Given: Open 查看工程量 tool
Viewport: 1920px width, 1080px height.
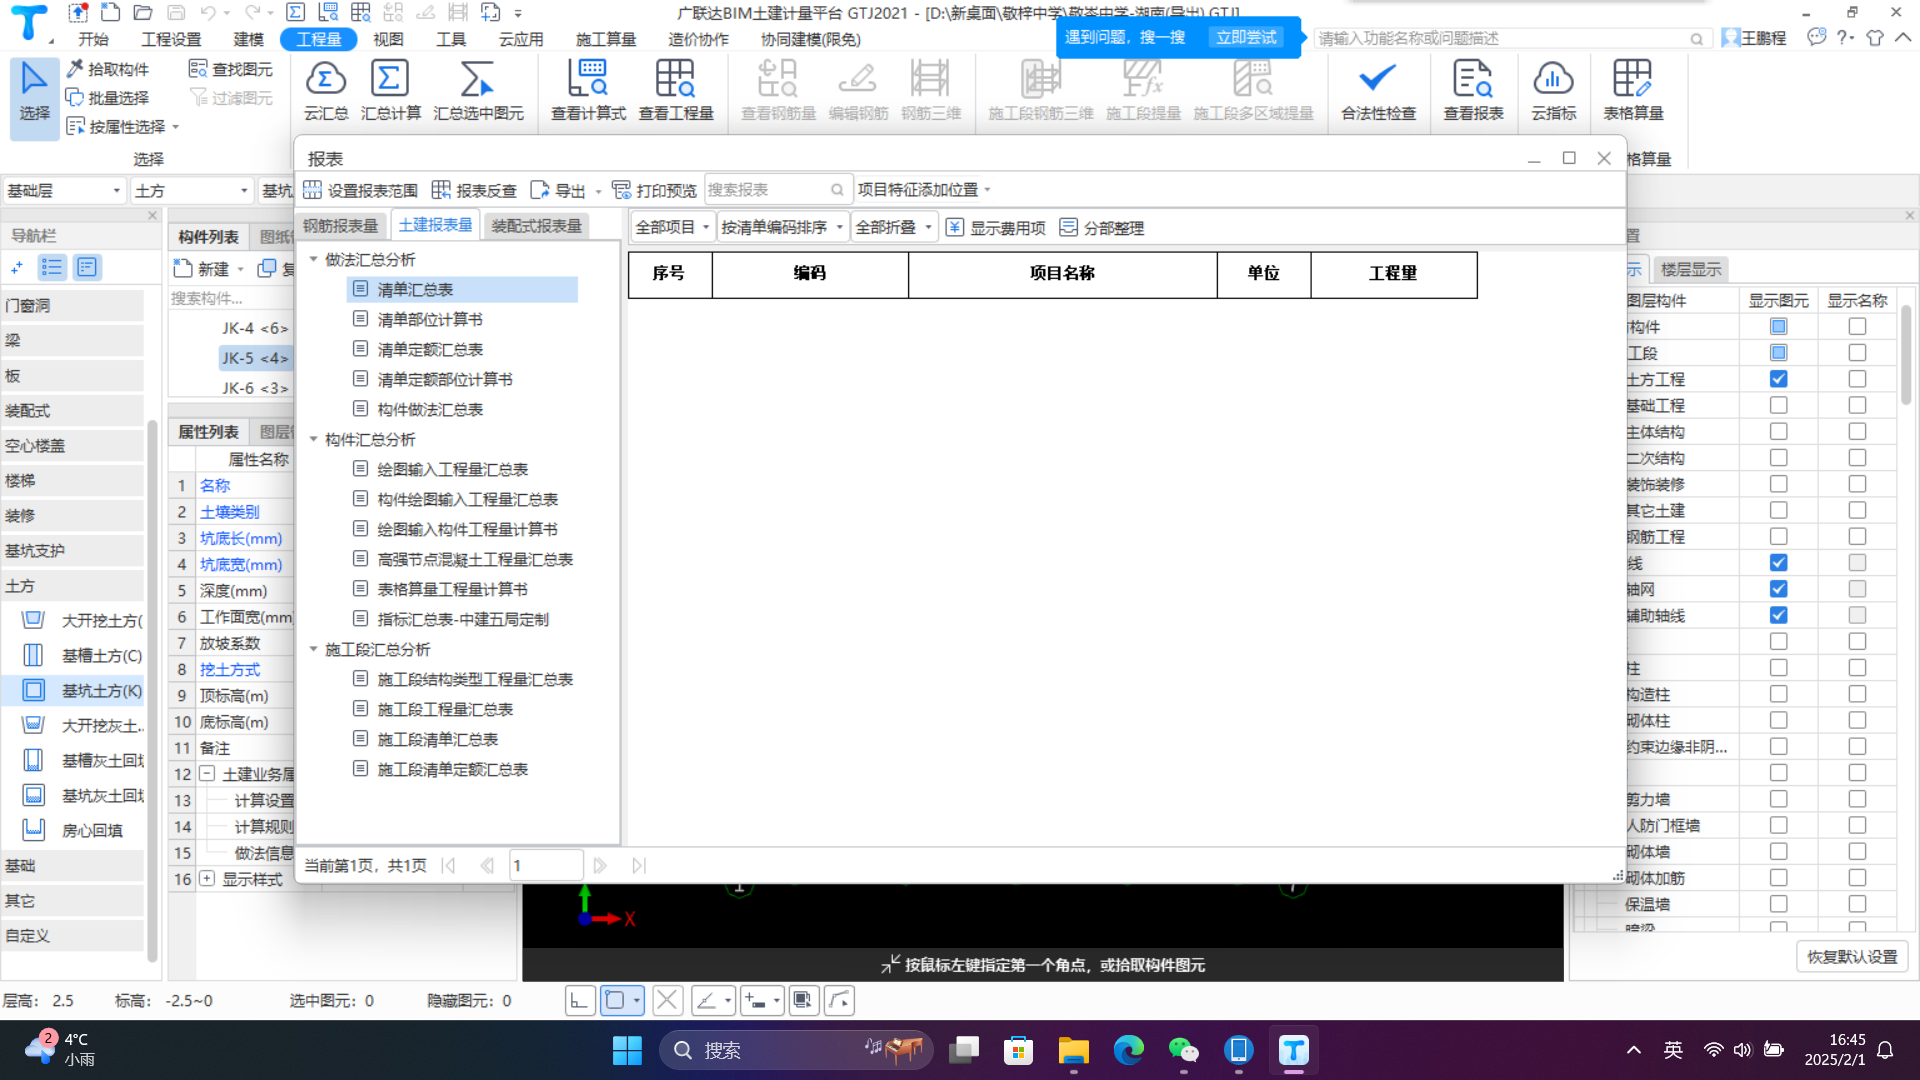Looking at the screenshot, I should (676, 90).
